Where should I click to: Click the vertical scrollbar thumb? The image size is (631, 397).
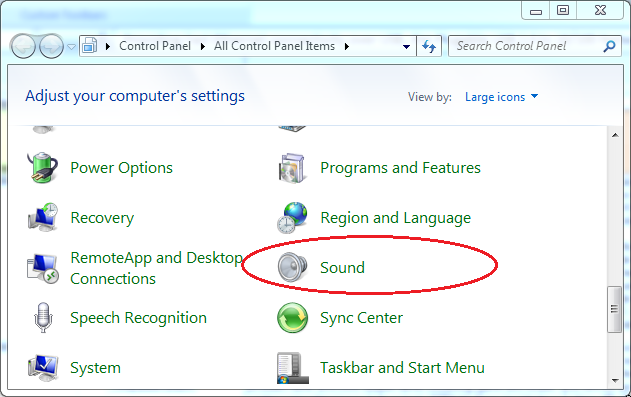click(615, 309)
